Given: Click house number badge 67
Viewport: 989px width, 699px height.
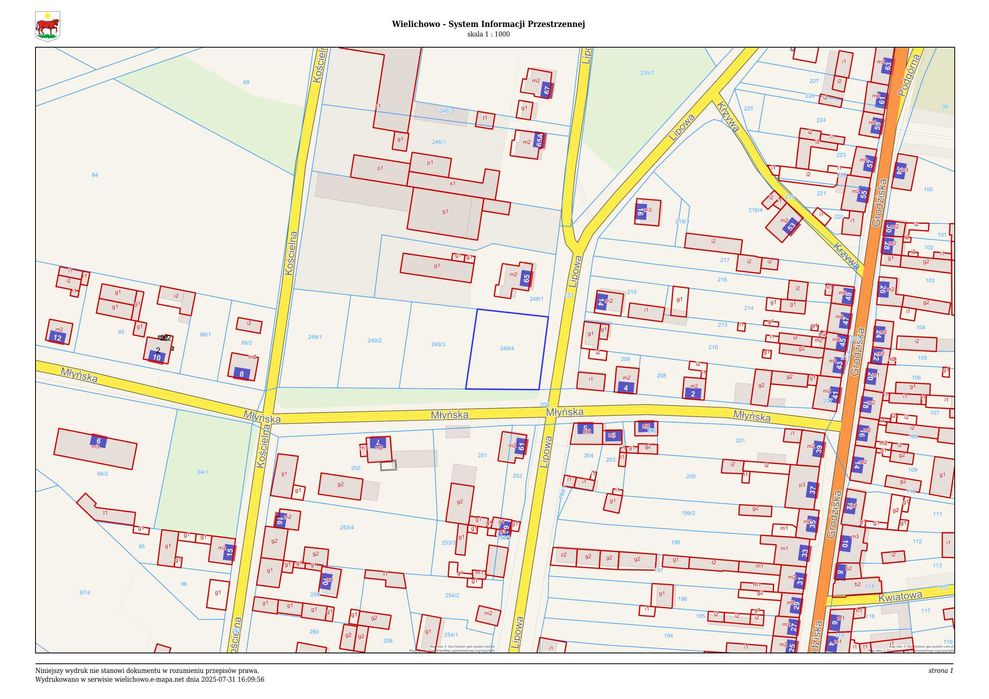Looking at the screenshot, I should click(x=546, y=90).
